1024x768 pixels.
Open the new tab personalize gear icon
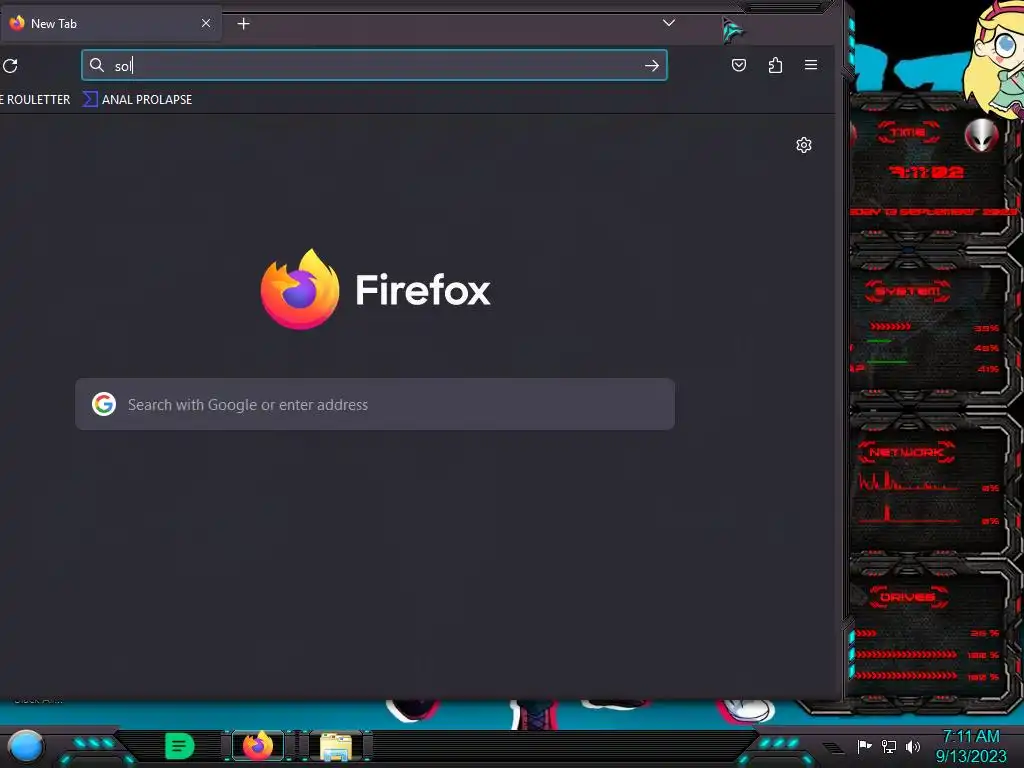point(804,145)
